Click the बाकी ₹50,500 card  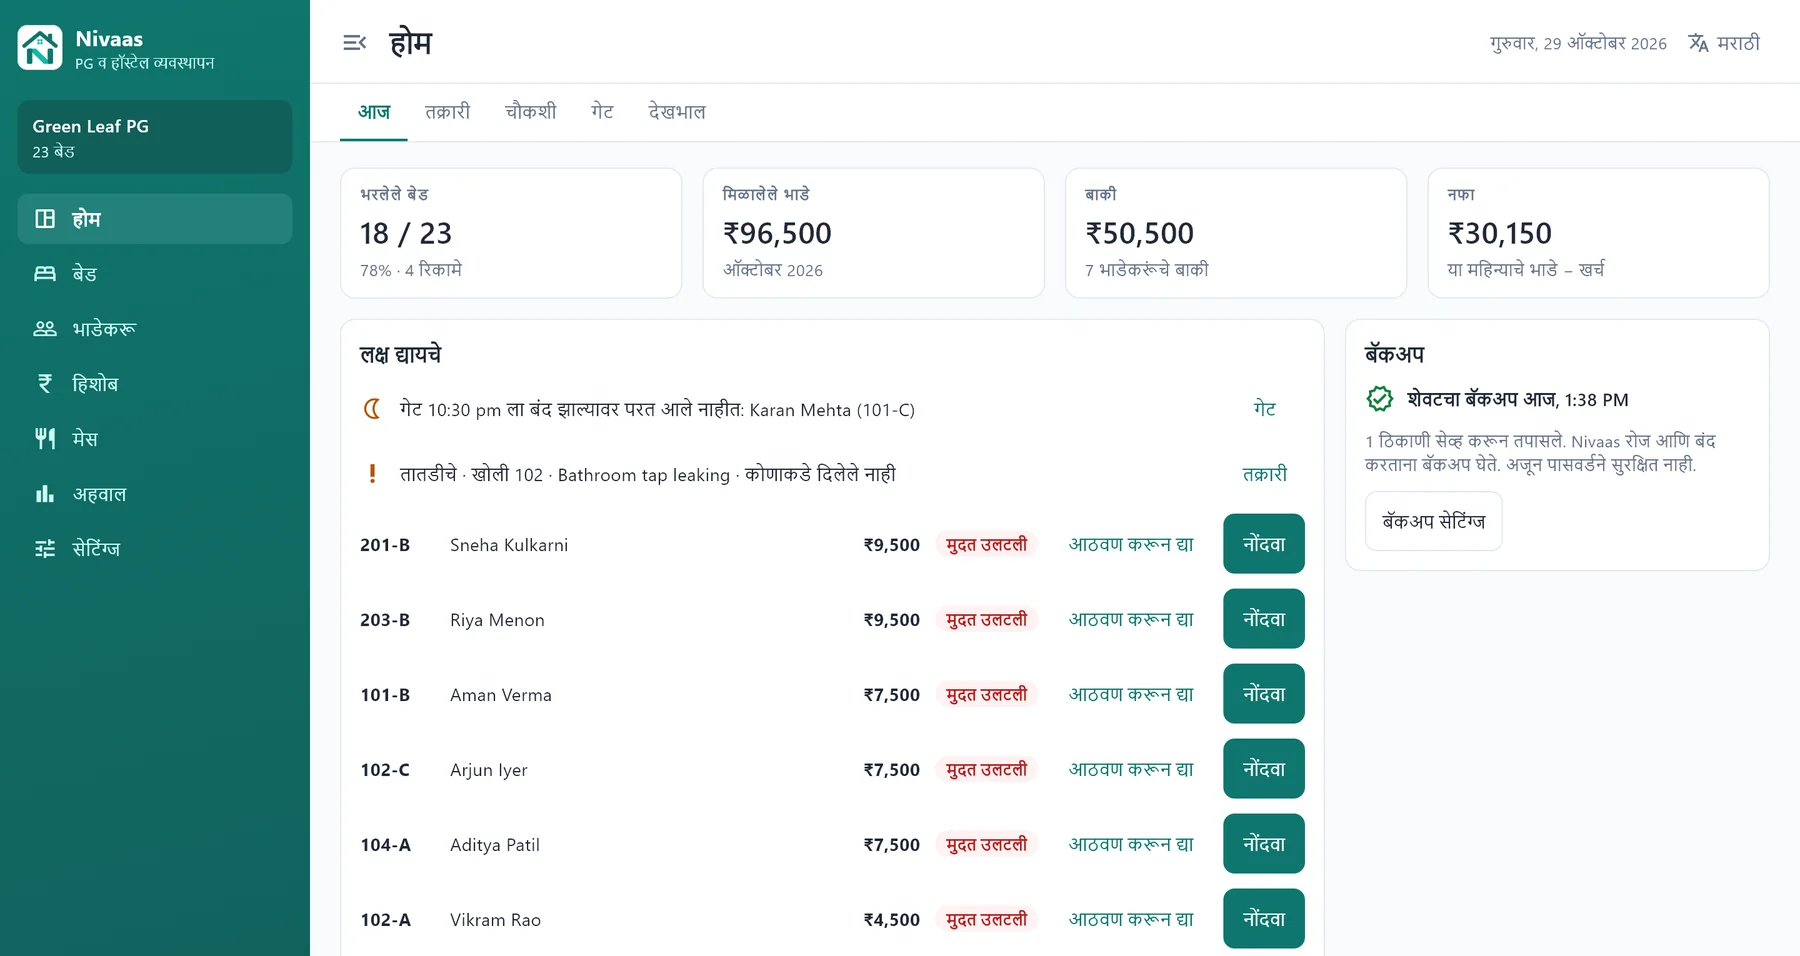coord(1236,233)
